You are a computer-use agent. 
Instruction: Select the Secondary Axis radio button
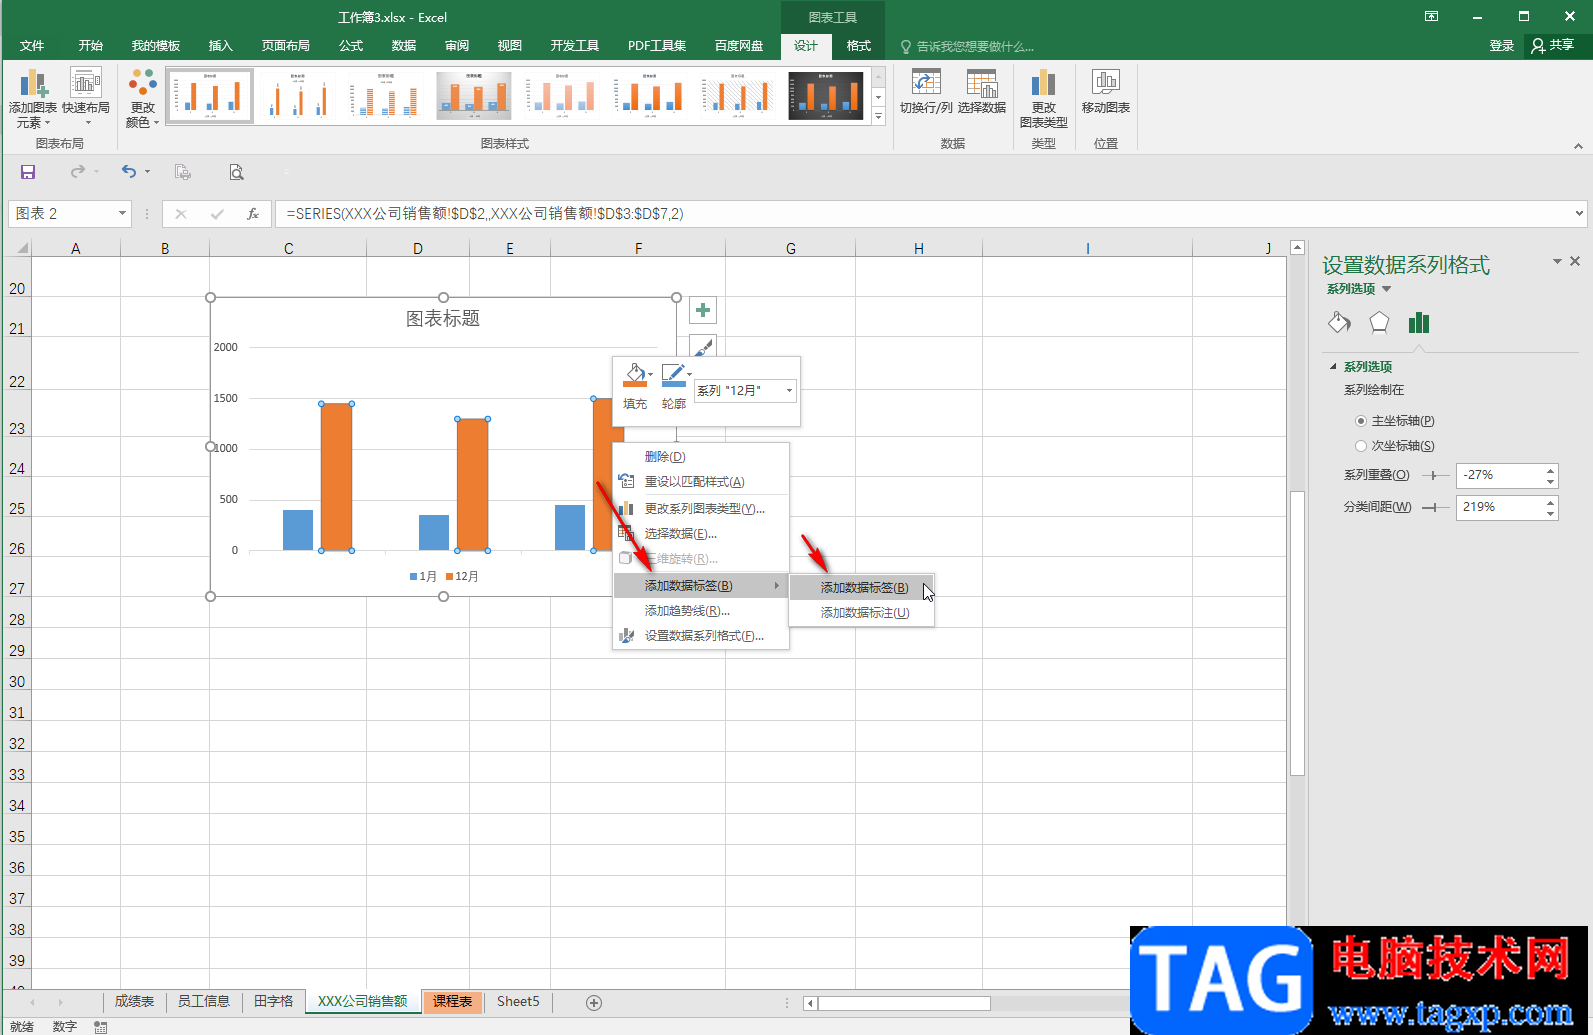click(1361, 446)
